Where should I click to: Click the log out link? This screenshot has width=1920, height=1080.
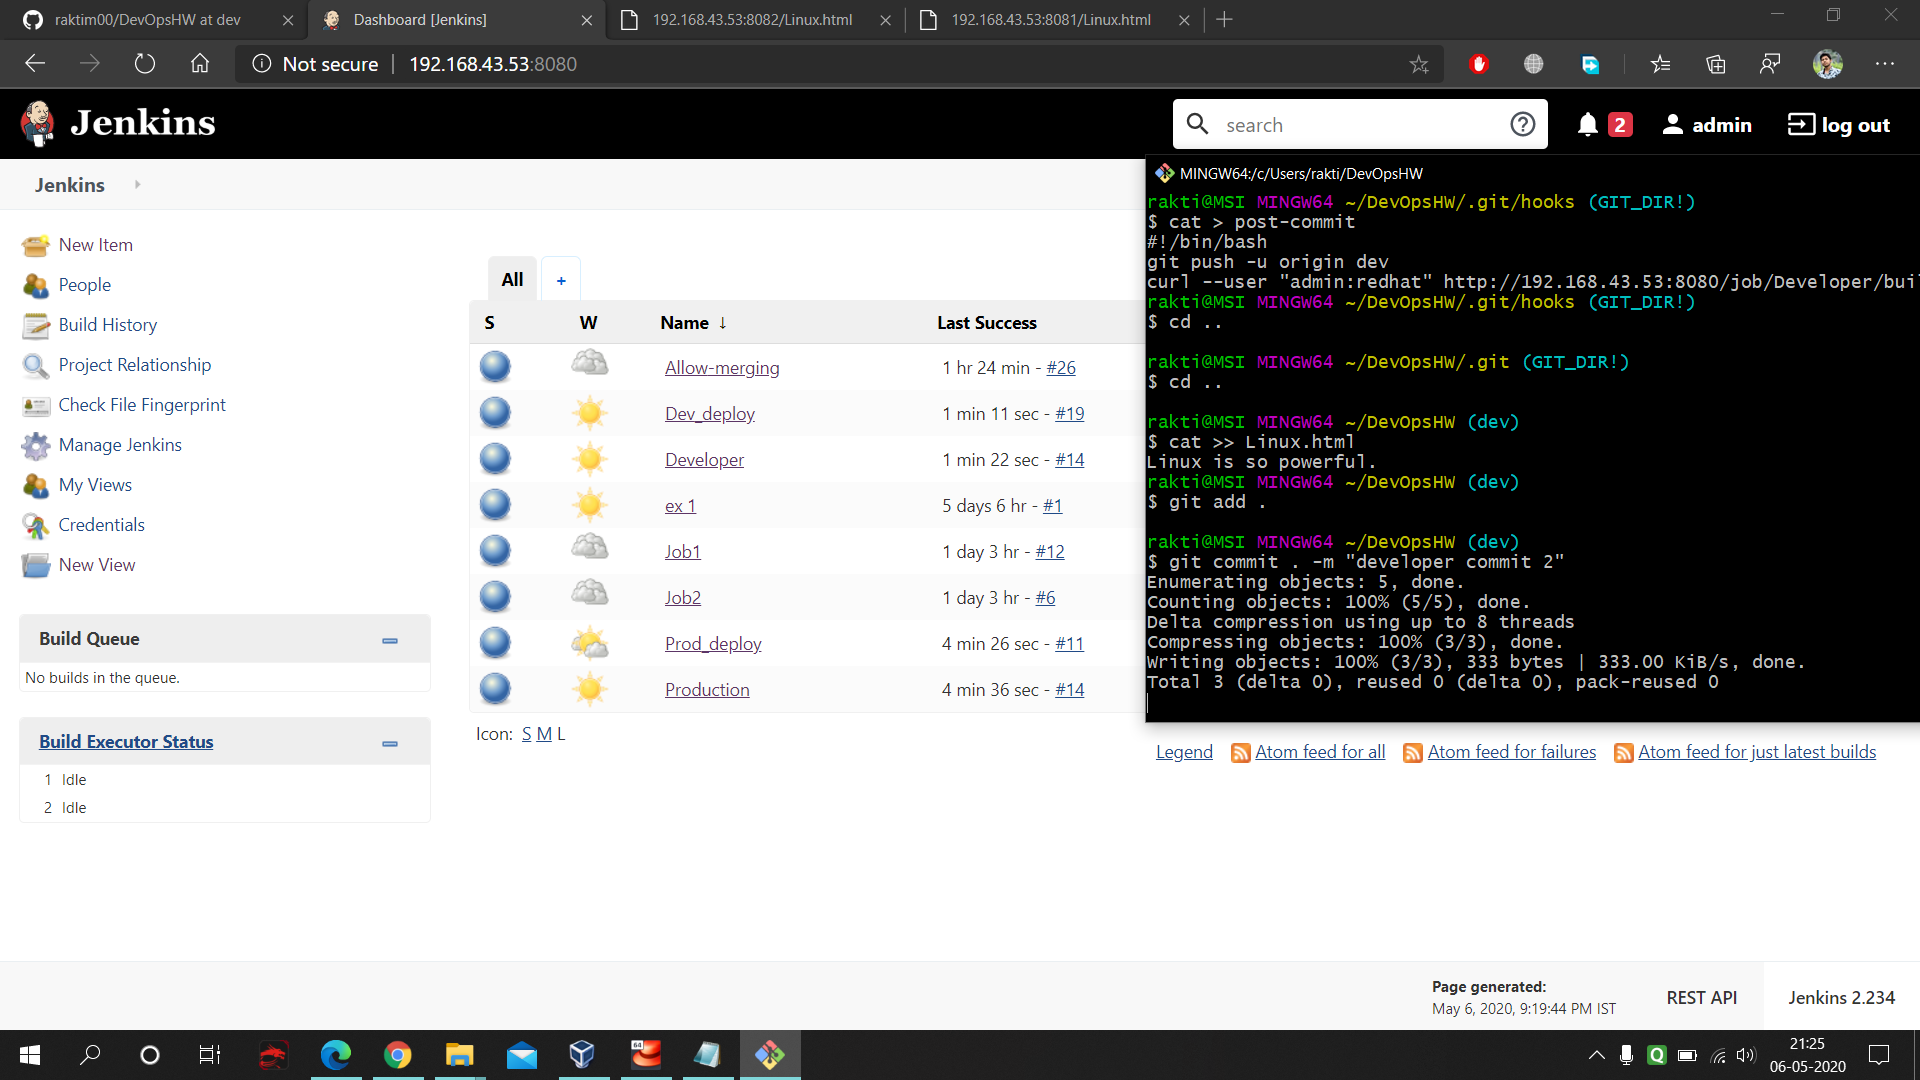coord(1838,125)
